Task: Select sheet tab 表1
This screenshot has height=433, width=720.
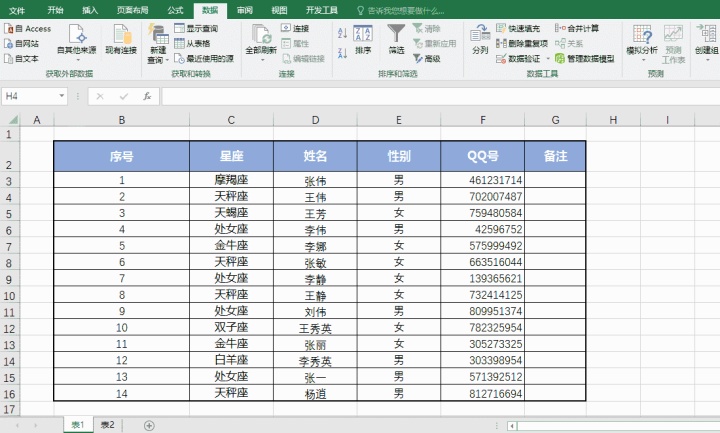Action: point(78,425)
